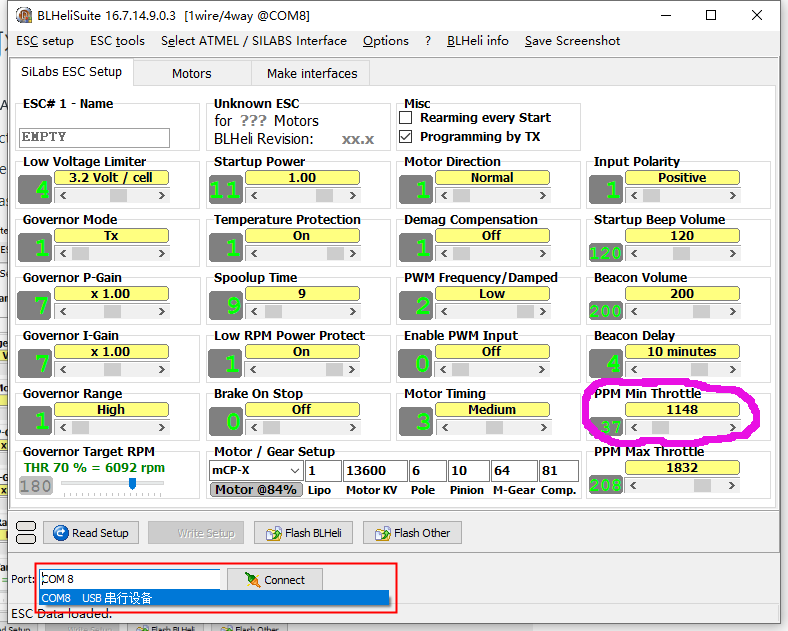
Task: Enable Rearming every Start checkbox
Action: [406, 118]
